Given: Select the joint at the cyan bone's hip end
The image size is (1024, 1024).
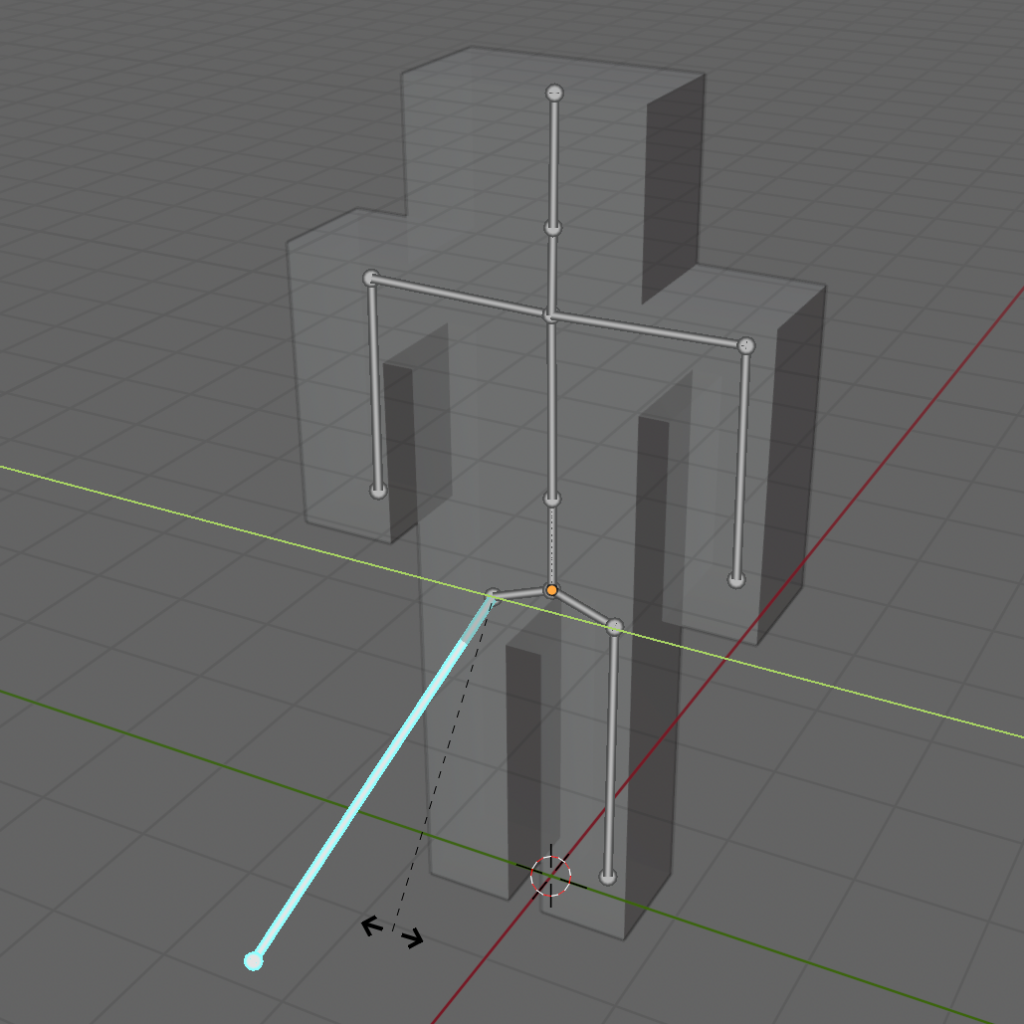Looking at the screenshot, I should click(491, 597).
